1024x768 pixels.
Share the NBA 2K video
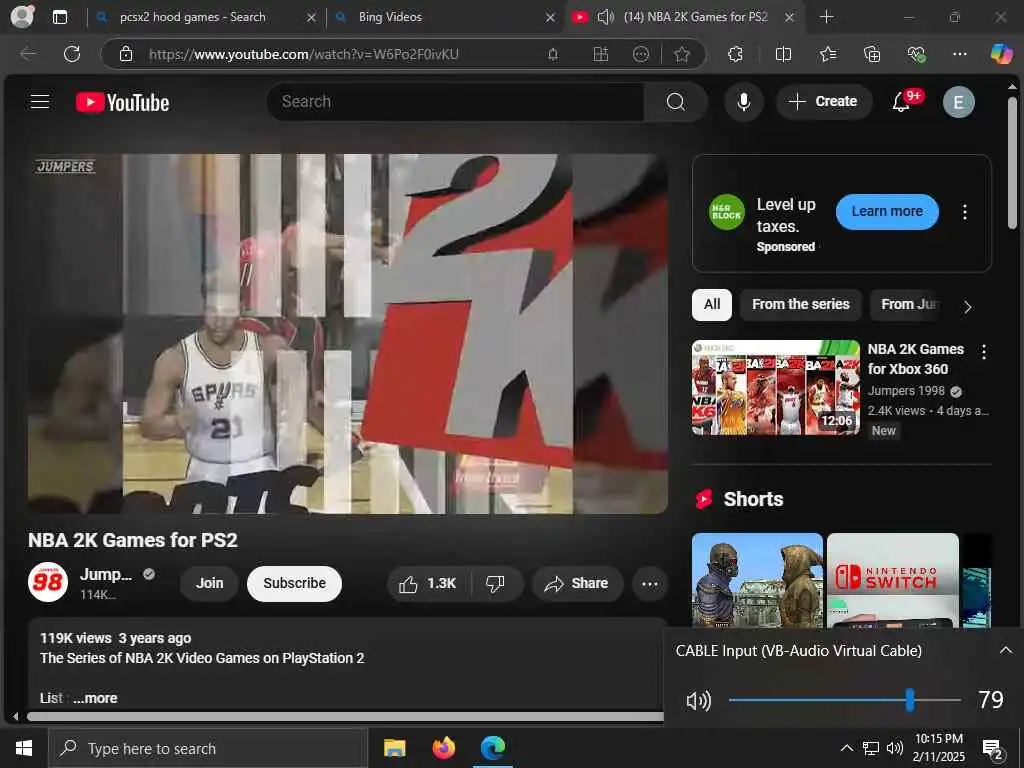[x=577, y=583]
